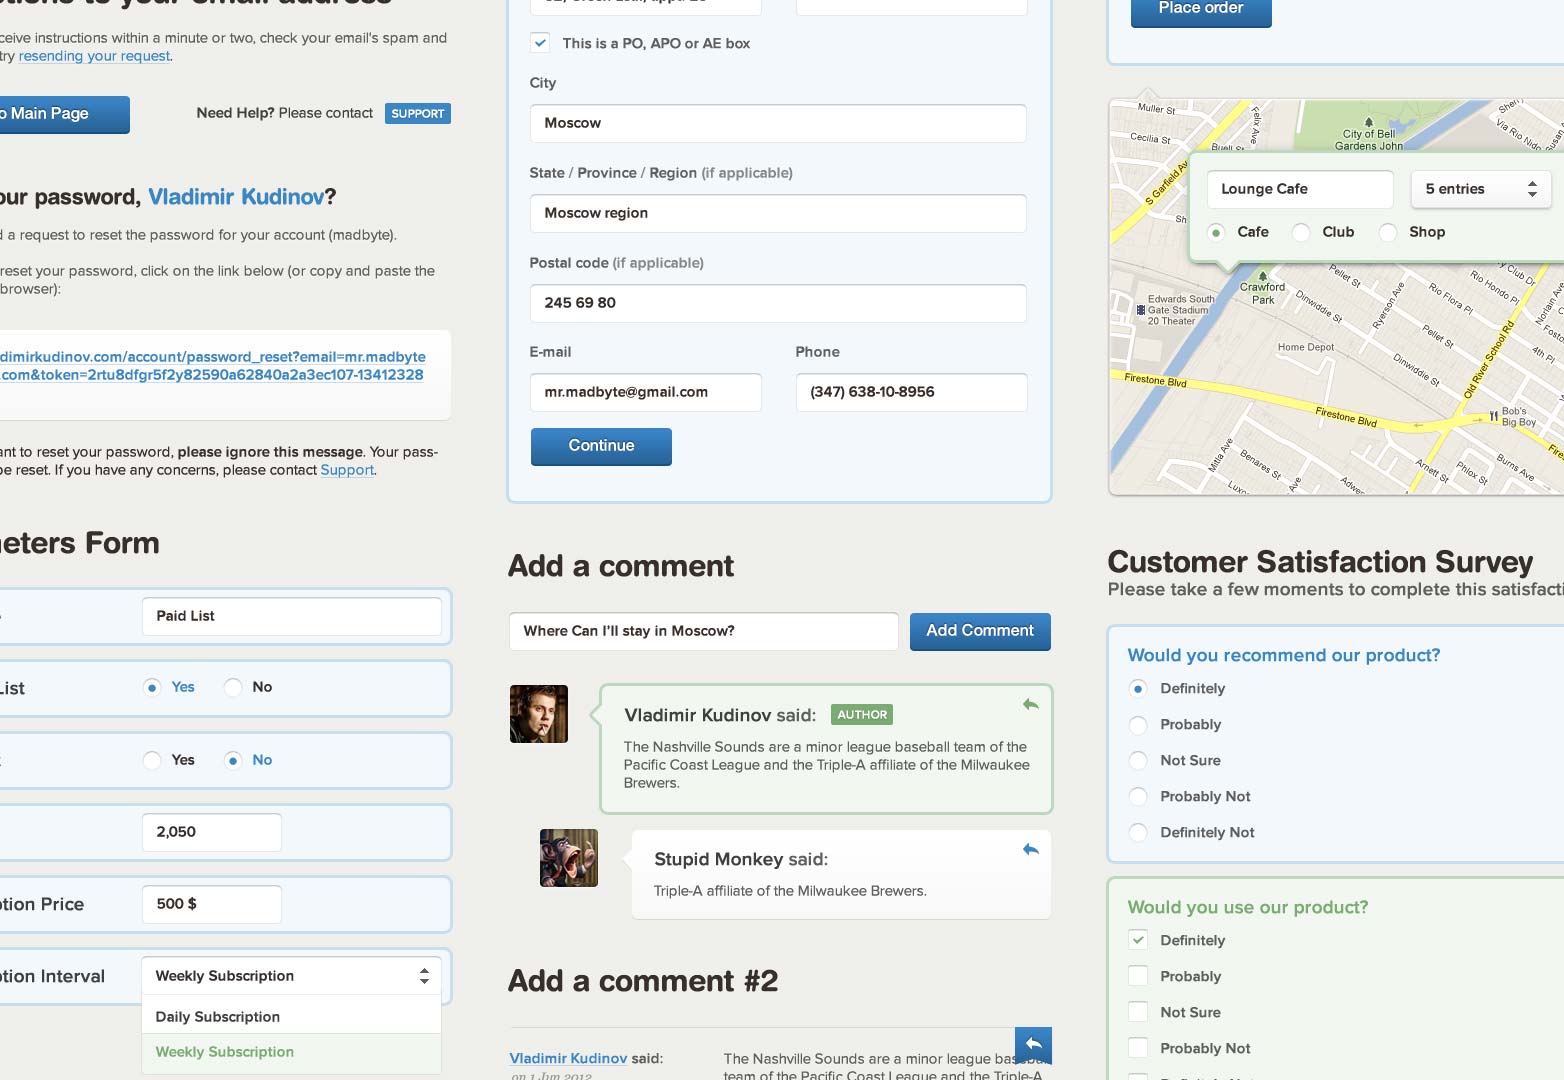1564x1080 pixels.
Task: Select the Club radio option on map search
Action: point(1301,232)
